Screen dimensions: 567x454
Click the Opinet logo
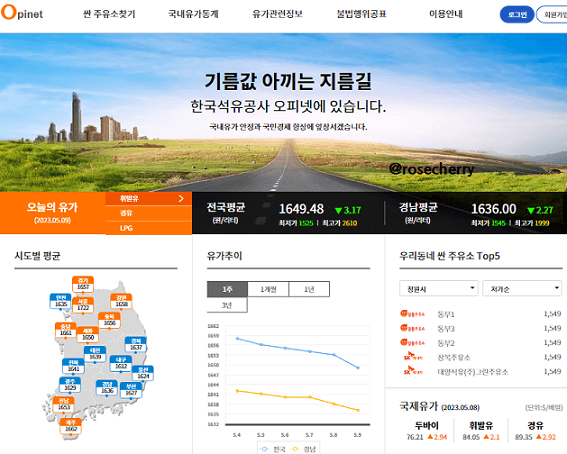point(22,13)
